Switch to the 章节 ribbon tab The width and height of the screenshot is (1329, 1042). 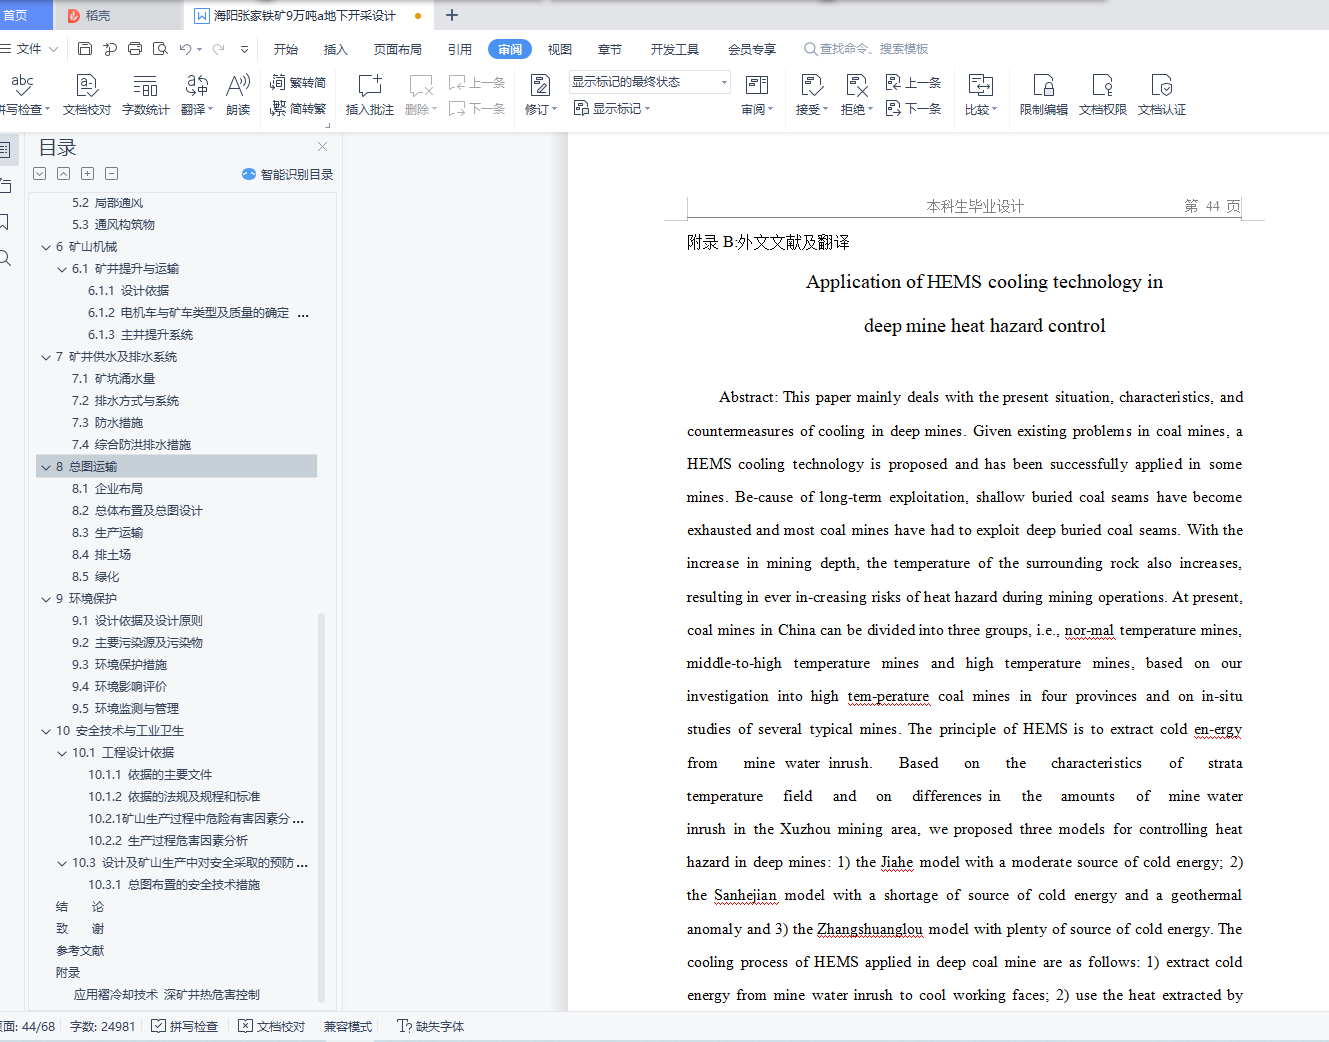click(610, 49)
